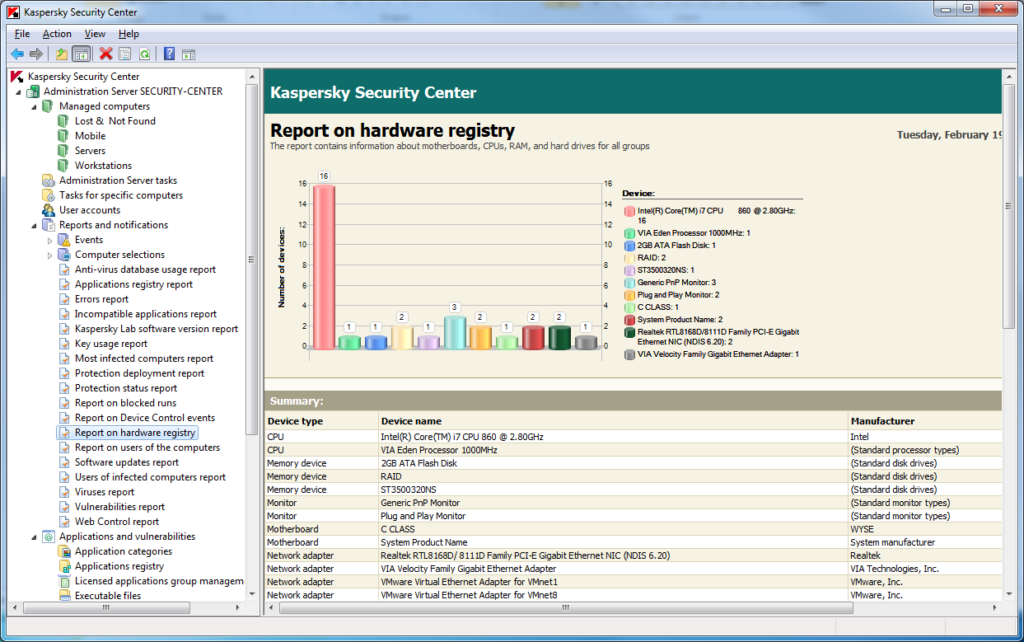Toggle the Show/Hide console tree toolbar icon
The image size is (1024, 642).
click(81, 54)
